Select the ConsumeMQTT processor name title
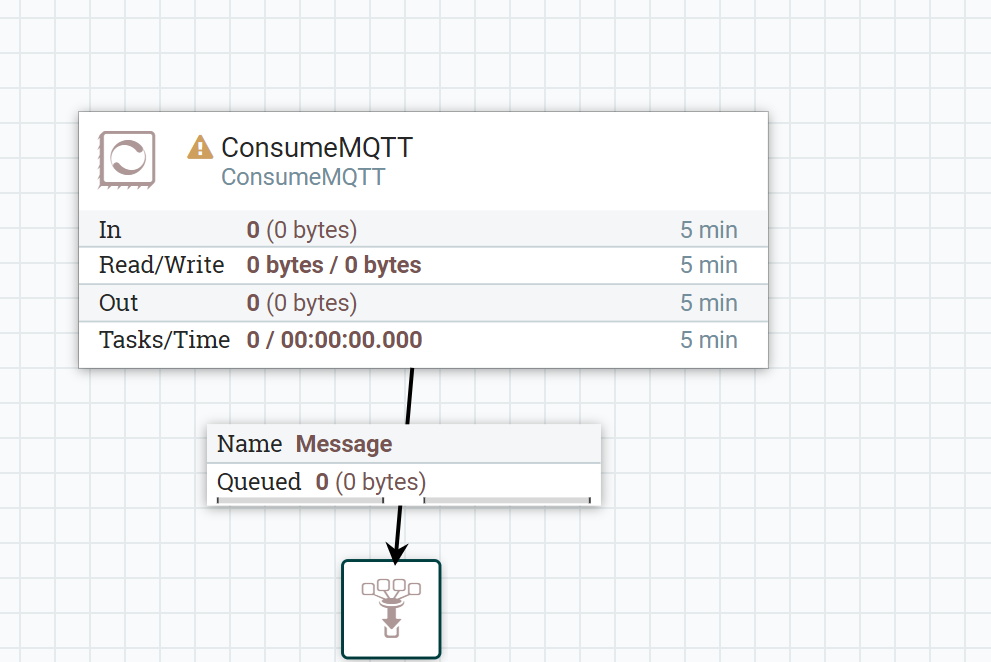The width and height of the screenshot is (991, 662). [316, 148]
